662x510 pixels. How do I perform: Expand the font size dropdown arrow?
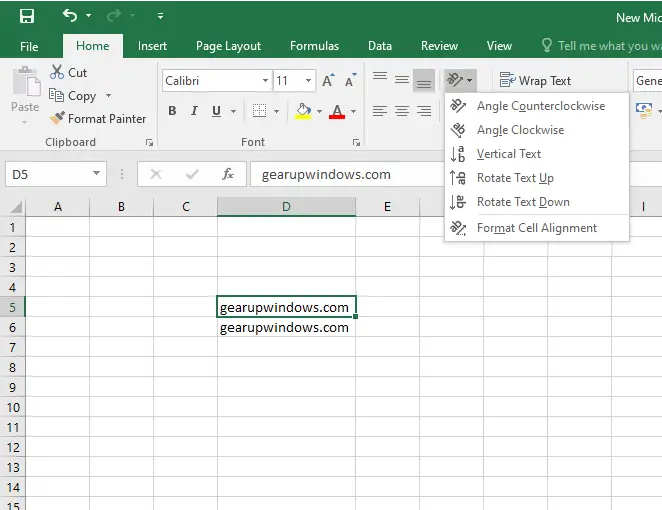pyautogui.click(x=309, y=80)
